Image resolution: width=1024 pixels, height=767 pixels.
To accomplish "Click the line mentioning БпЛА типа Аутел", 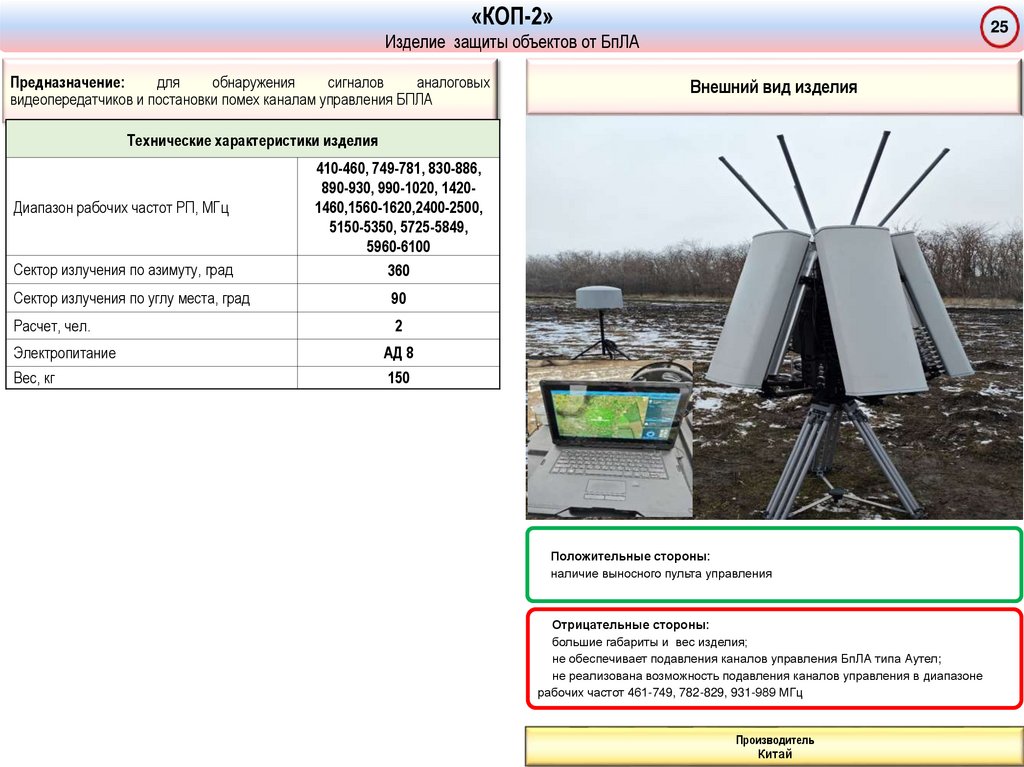I will coord(746,659).
